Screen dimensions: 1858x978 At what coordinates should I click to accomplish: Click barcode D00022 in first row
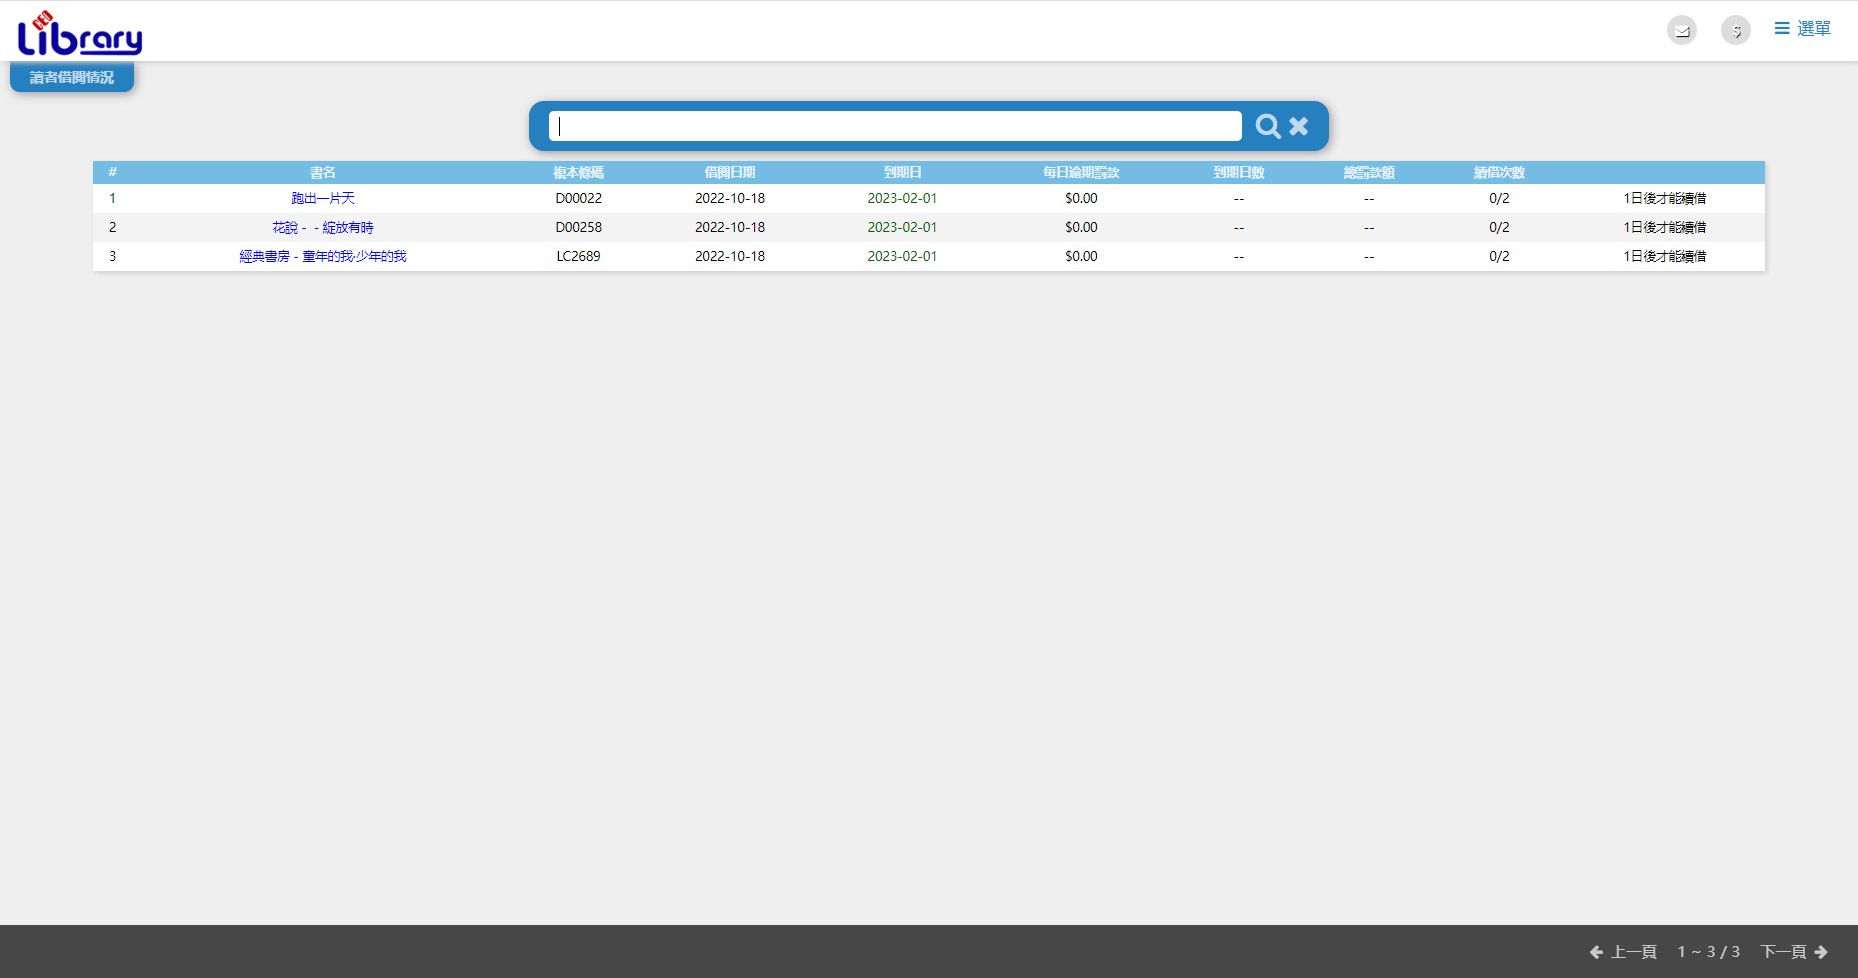tap(579, 199)
